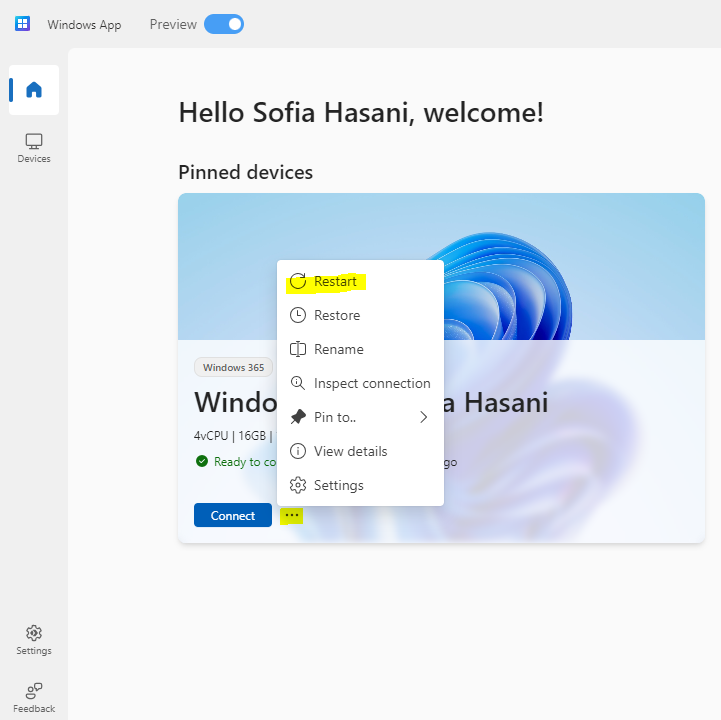Screen dimensions: 721x720
Task: Select Restart from the context menu
Action: coord(360,281)
